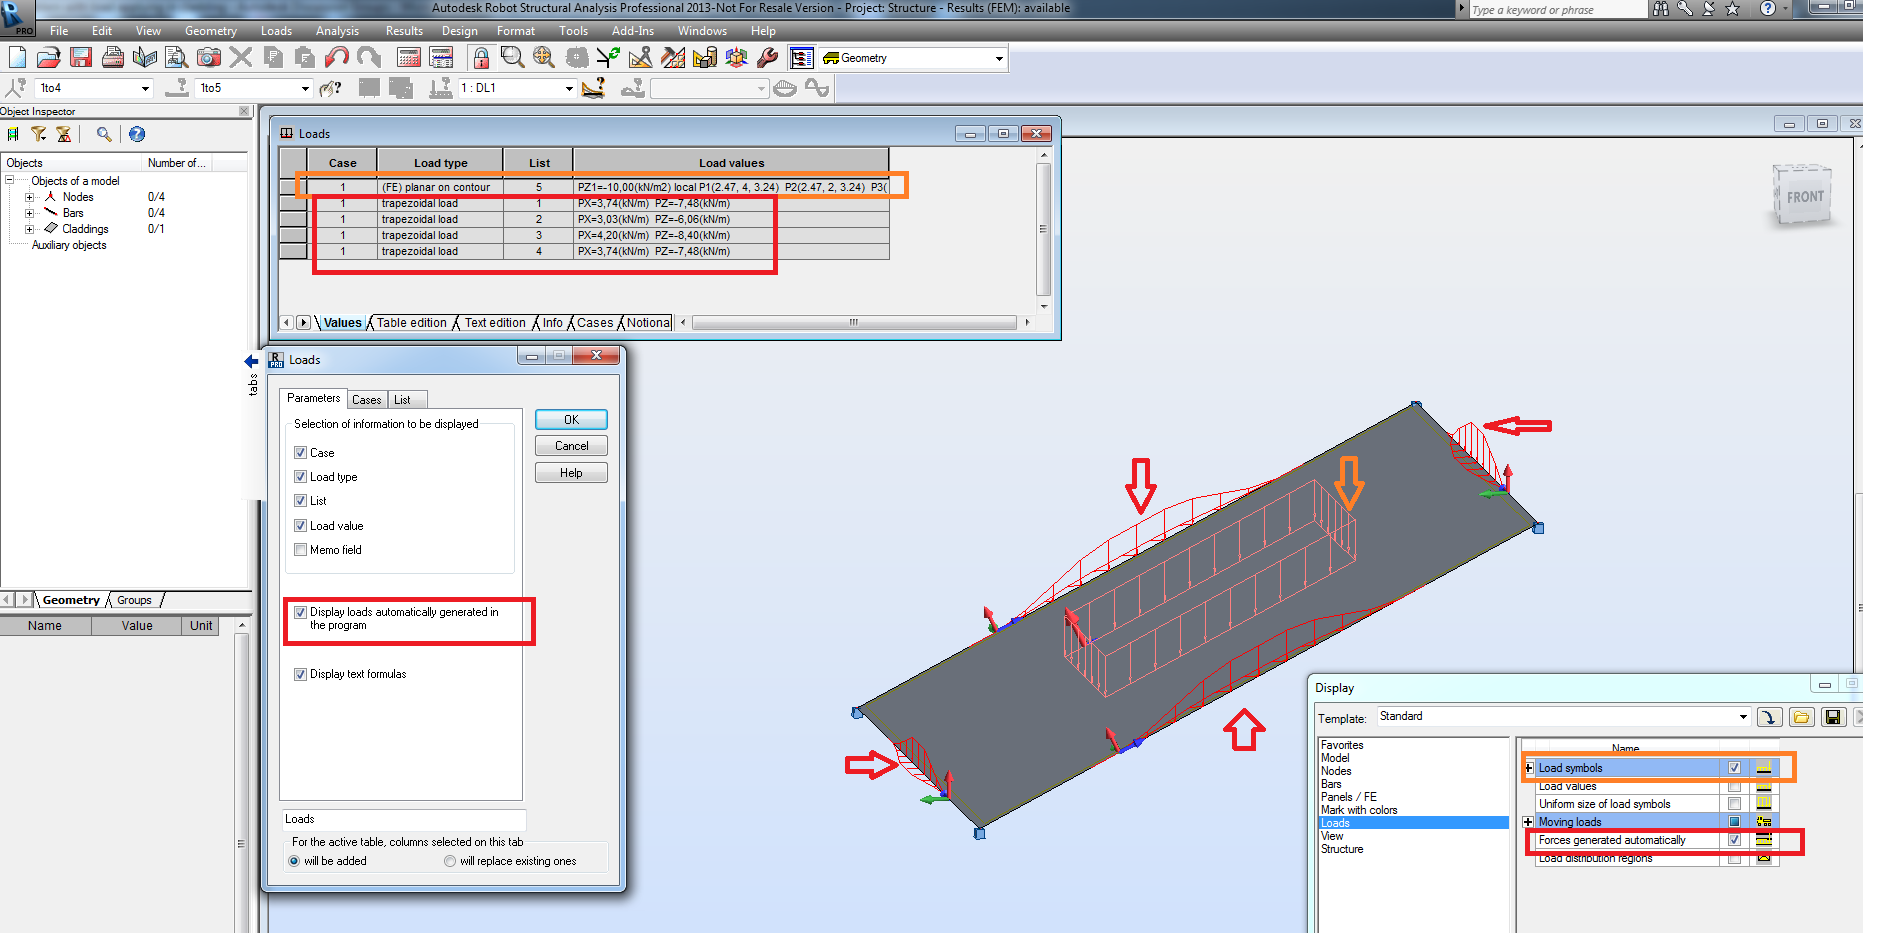Open the Loads menu in the menu bar
Image resolution: width=1889 pixels, height=933 pixels.
point(276,30)
